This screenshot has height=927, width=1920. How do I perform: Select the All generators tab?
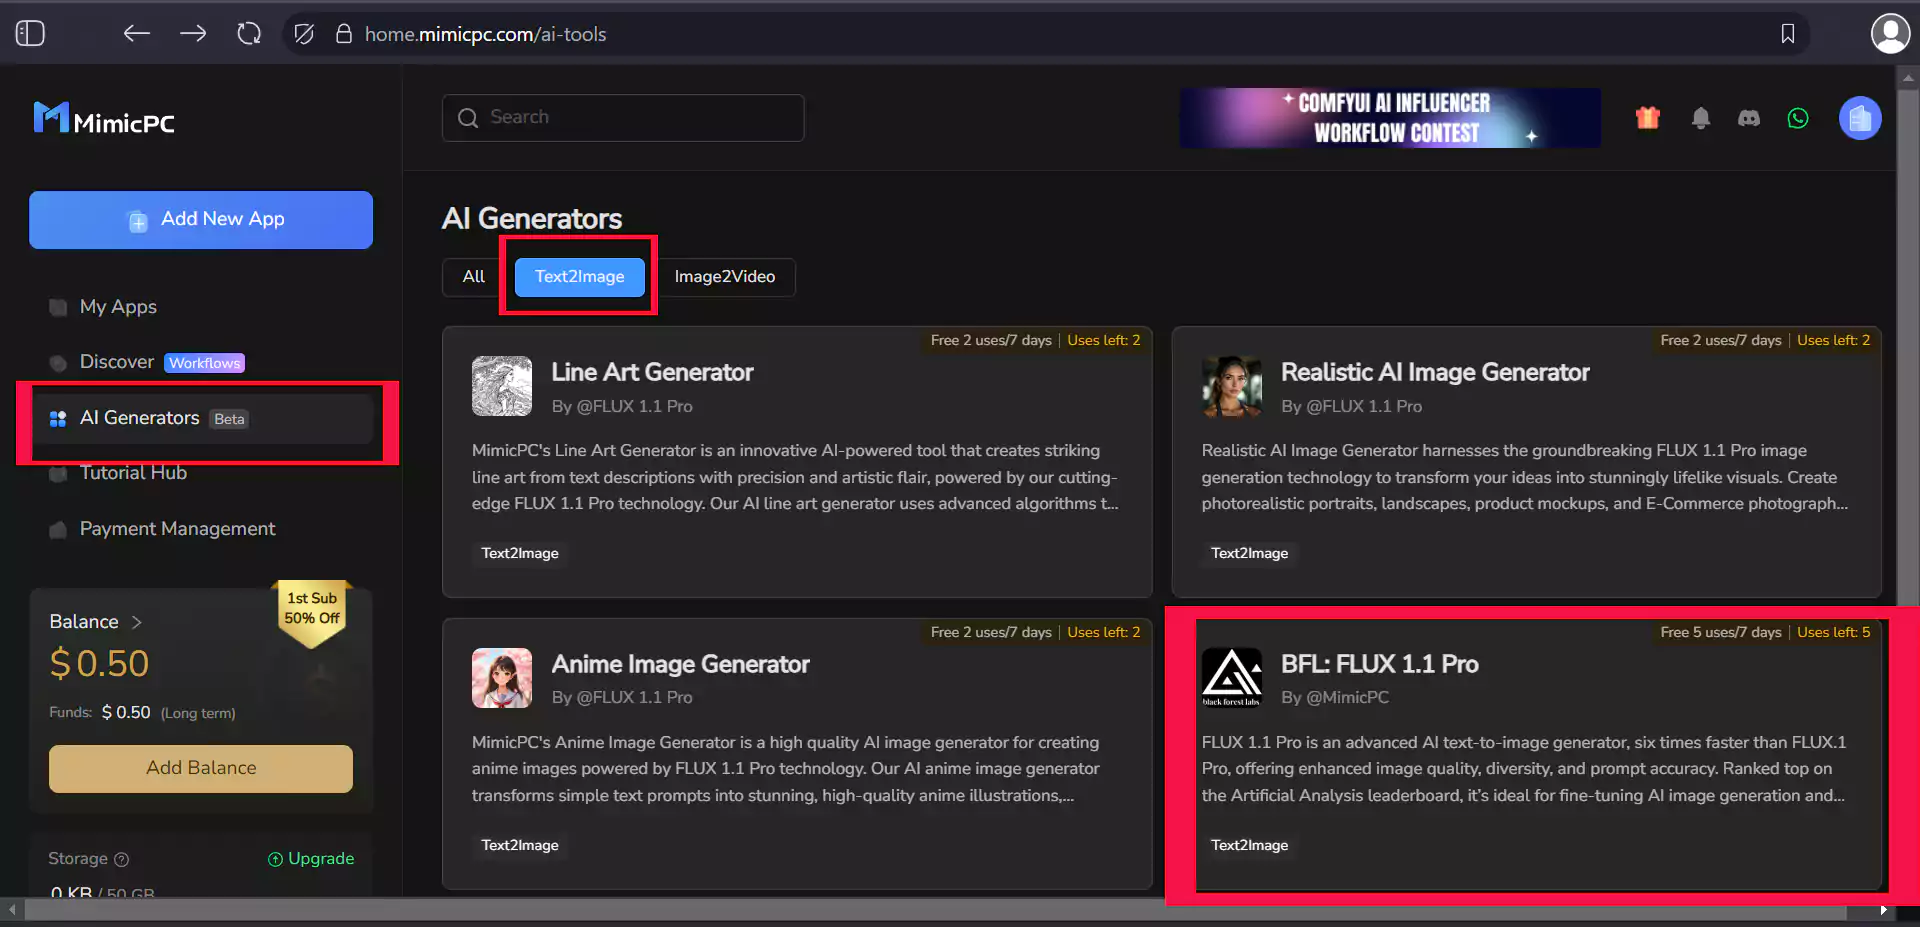point(474,277)
